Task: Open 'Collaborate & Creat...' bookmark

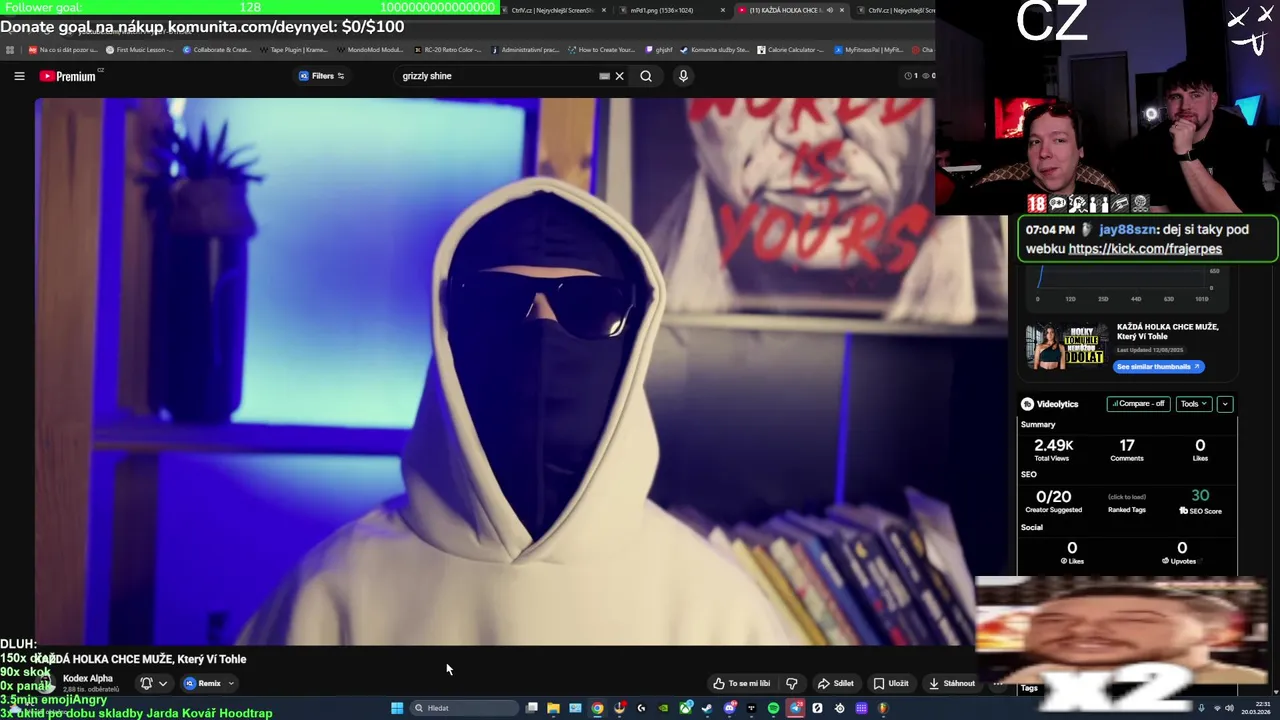Action: point(218,49)
